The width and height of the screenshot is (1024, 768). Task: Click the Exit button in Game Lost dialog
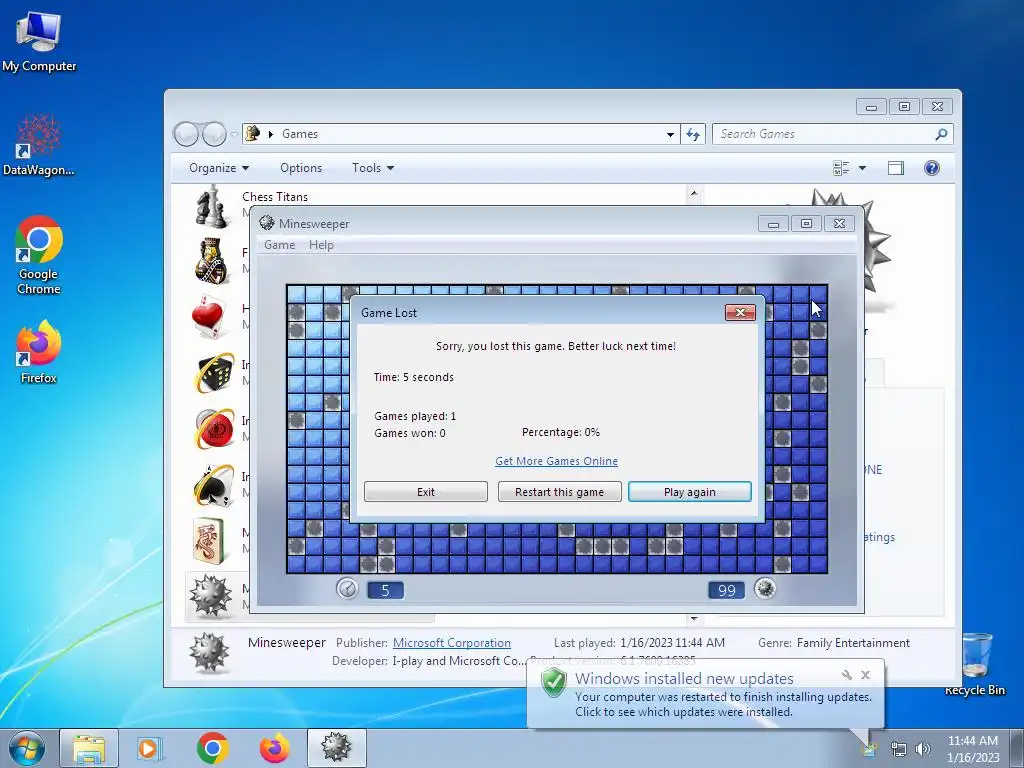pyautogui.click(x=426, y=492)
